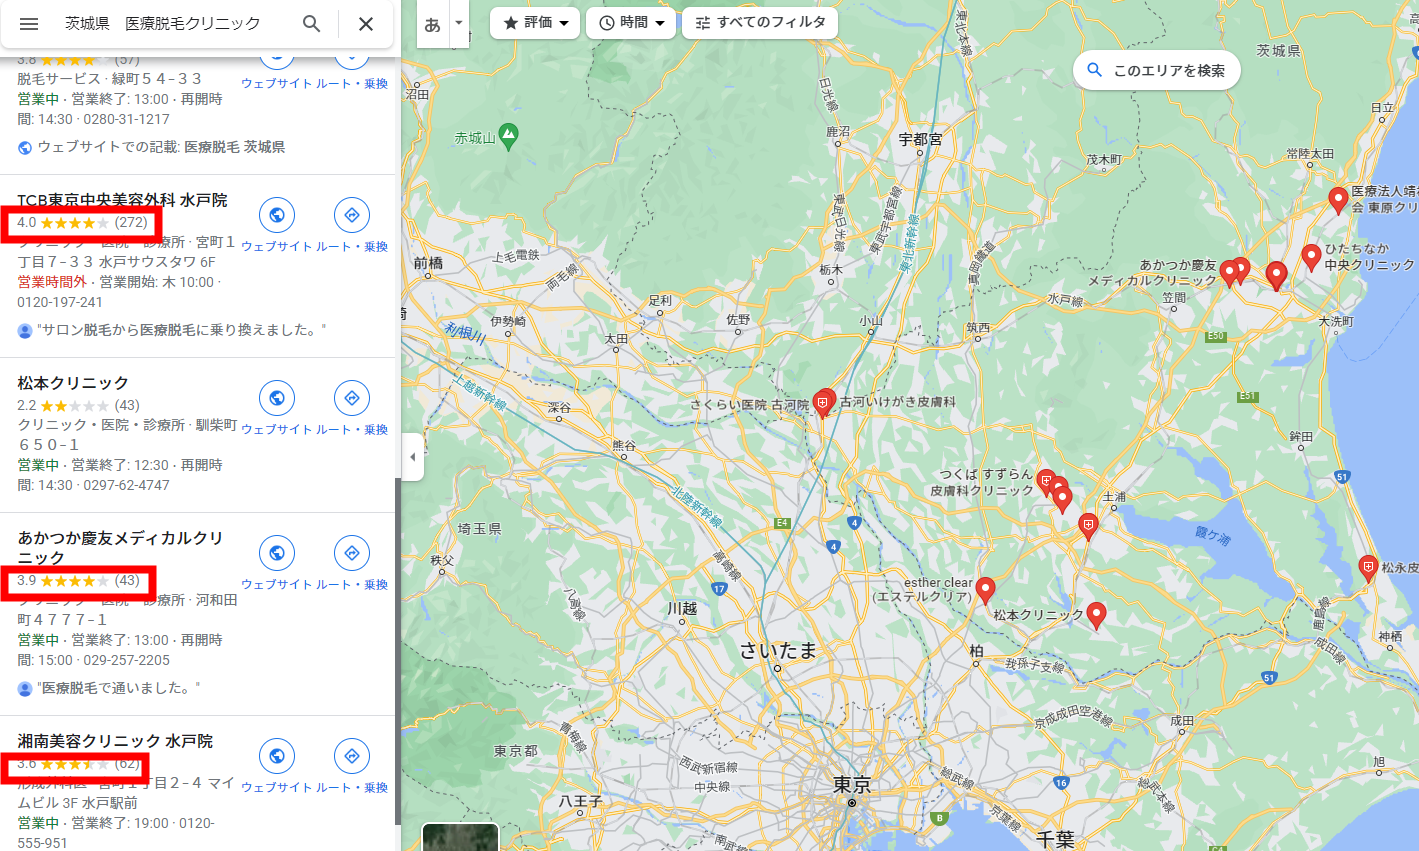Viewport: 1419px width, 851px height.
Task: Click このエリアを検索 button
Action: tap(1157, 70)
